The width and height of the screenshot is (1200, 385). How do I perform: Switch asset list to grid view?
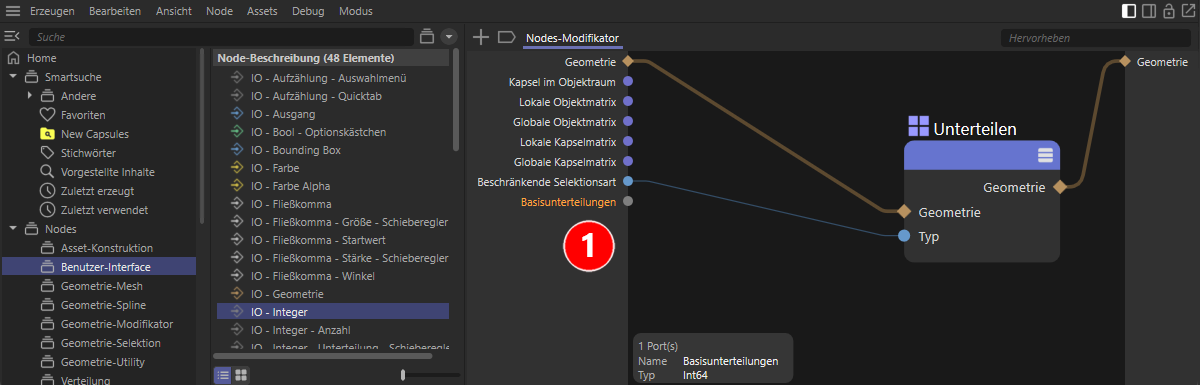(241, 375)
